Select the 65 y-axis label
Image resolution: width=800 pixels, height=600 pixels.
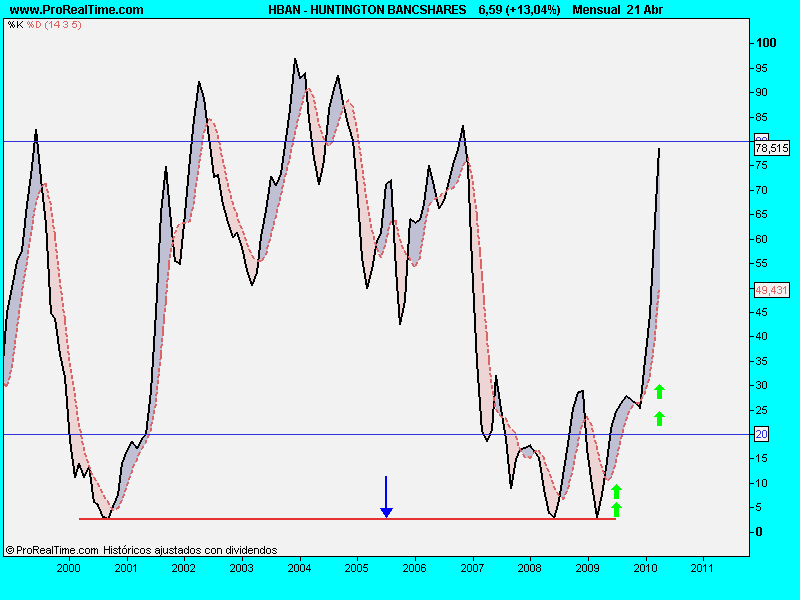(x=761, y=214)
